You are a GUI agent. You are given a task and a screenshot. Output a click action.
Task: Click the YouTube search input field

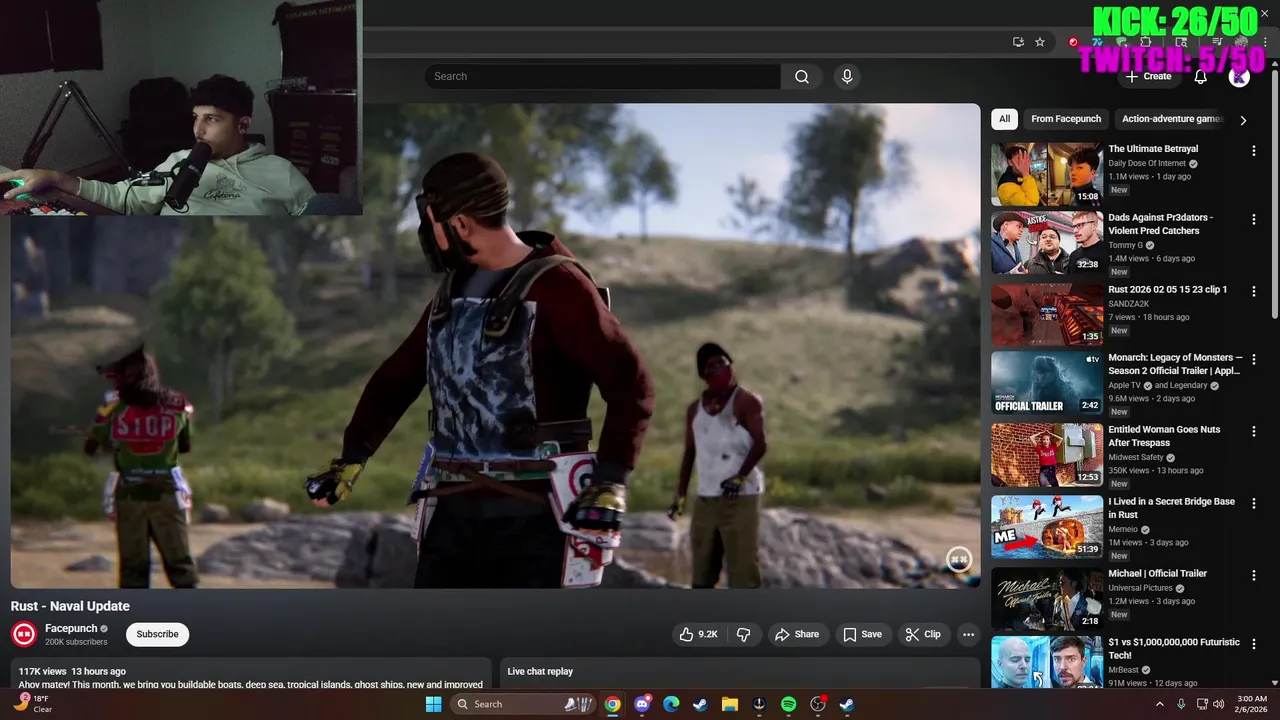pos(603,77)
